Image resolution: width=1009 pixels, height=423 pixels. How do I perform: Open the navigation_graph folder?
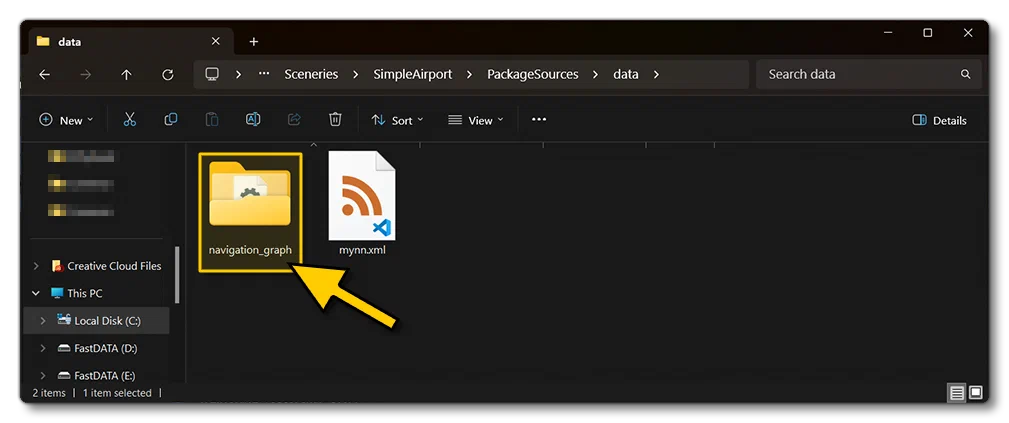point(250,212)
